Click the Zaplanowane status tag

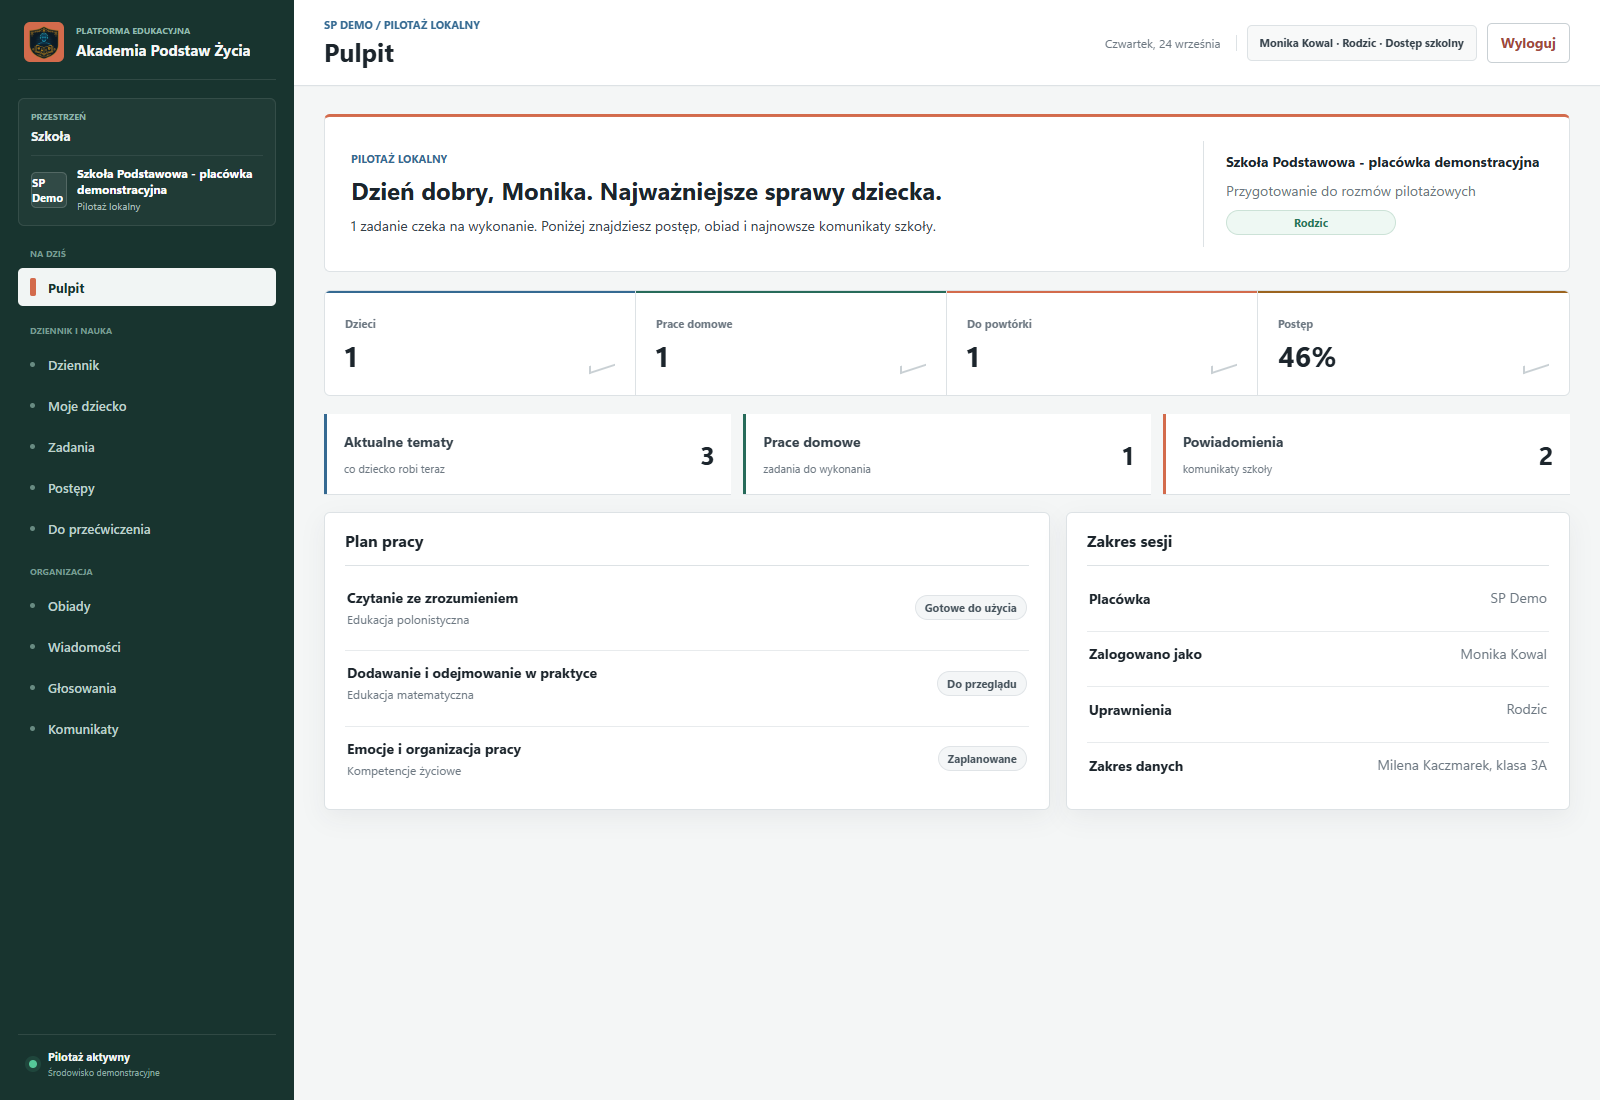pos(981,759)
